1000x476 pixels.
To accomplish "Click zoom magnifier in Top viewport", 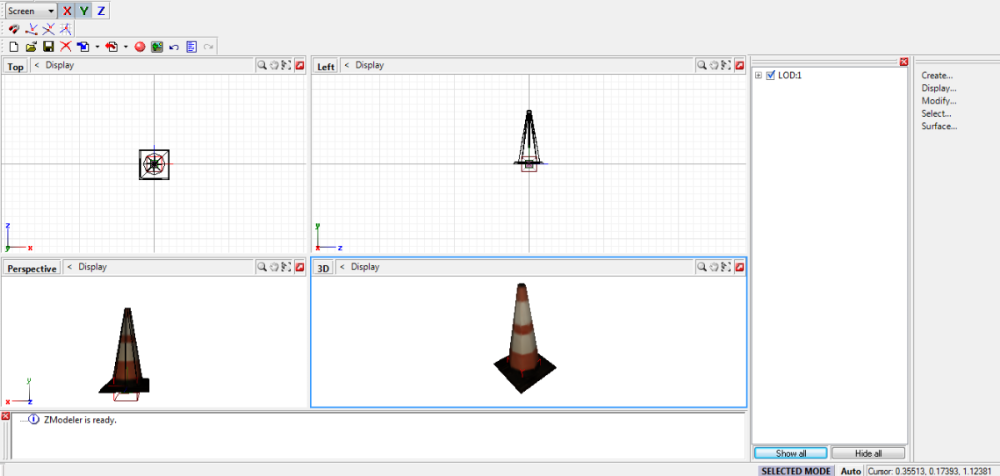I will pyautogui.click(x=262, y=66).
